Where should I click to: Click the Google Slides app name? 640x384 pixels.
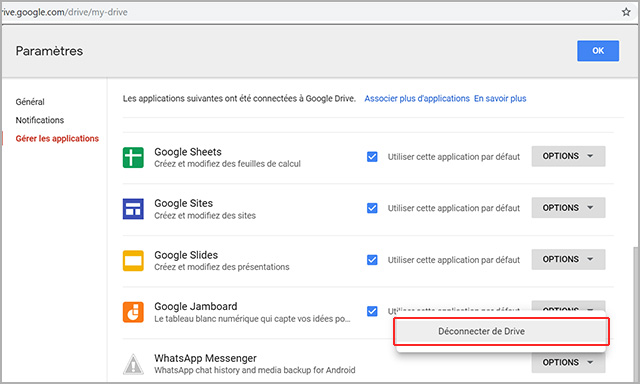(186, 255)
